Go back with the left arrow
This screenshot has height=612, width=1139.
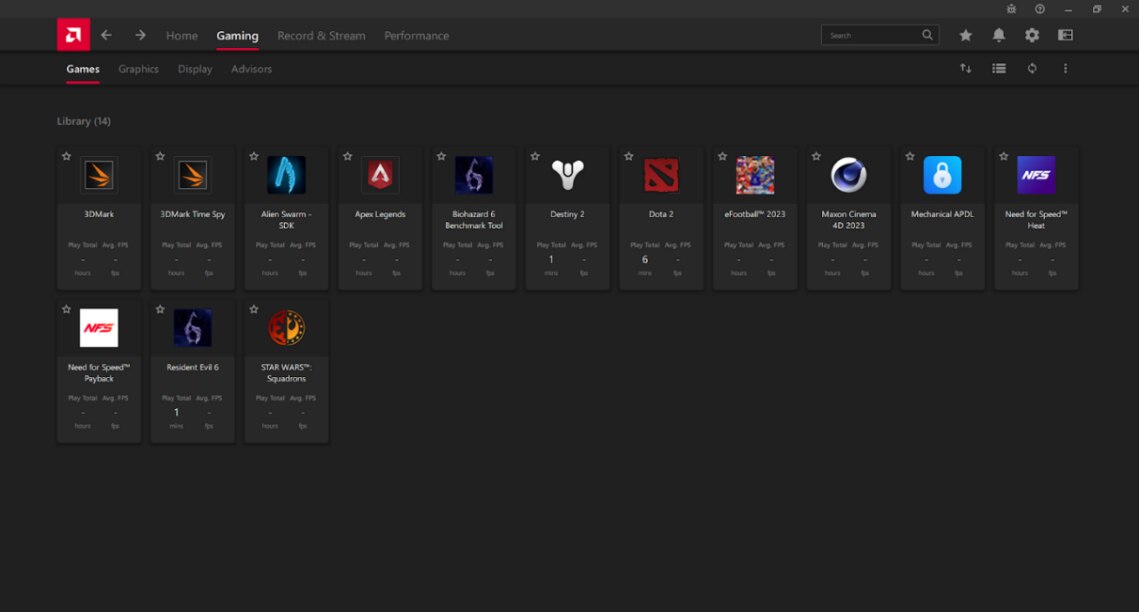click(x=106, y=35)
